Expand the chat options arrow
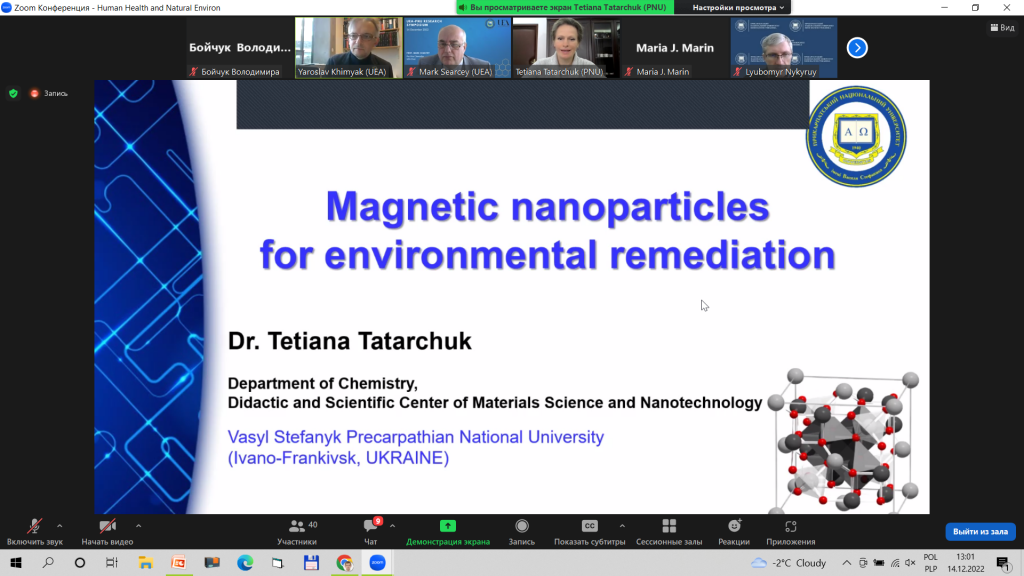1024x576 pixels. pos(392,525)
